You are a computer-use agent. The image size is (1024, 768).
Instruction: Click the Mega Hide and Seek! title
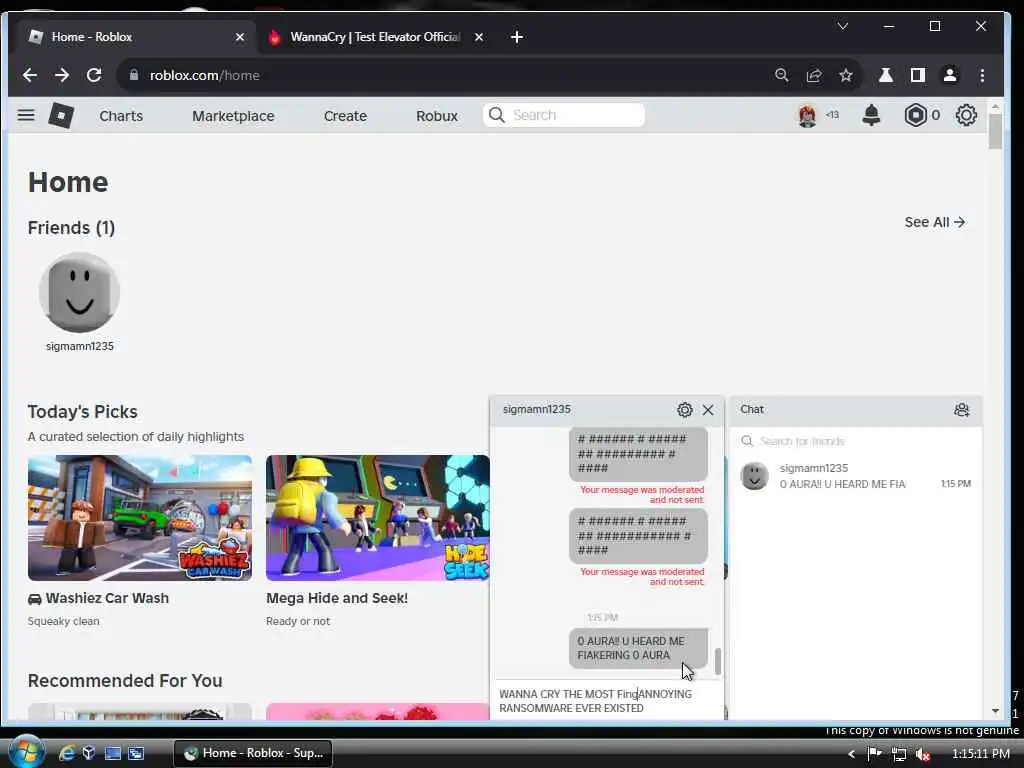(x=337, y=598)
